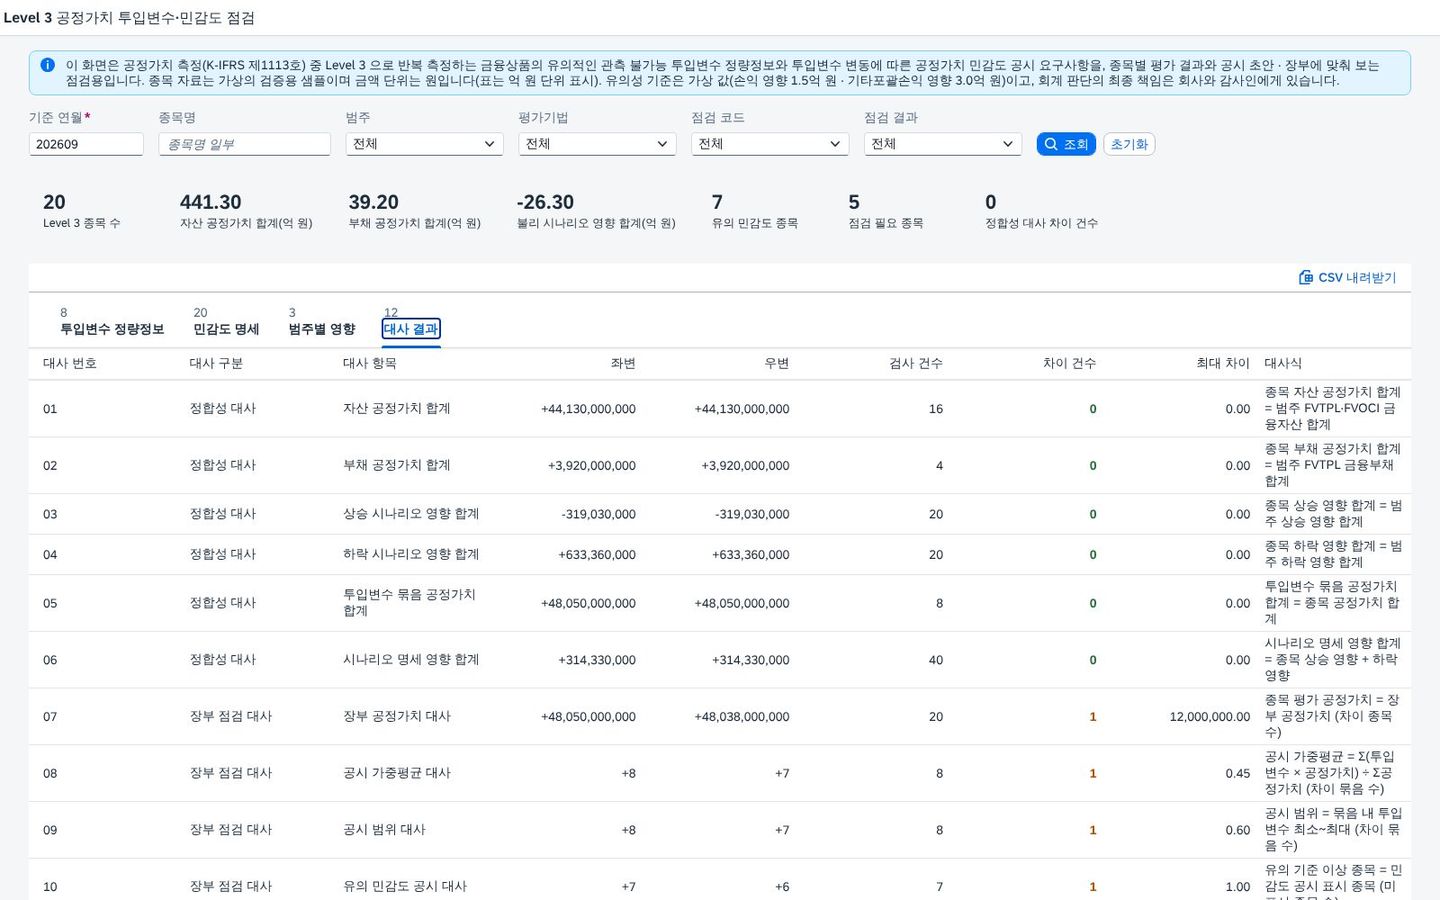Switch to the 투입변수 정량정보 tab

coord(112,329)
